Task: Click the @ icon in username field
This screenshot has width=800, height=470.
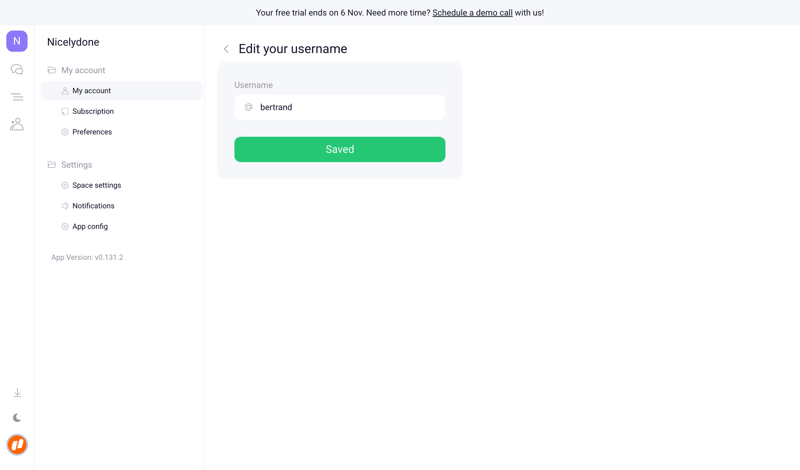Action: click(249, 107)
